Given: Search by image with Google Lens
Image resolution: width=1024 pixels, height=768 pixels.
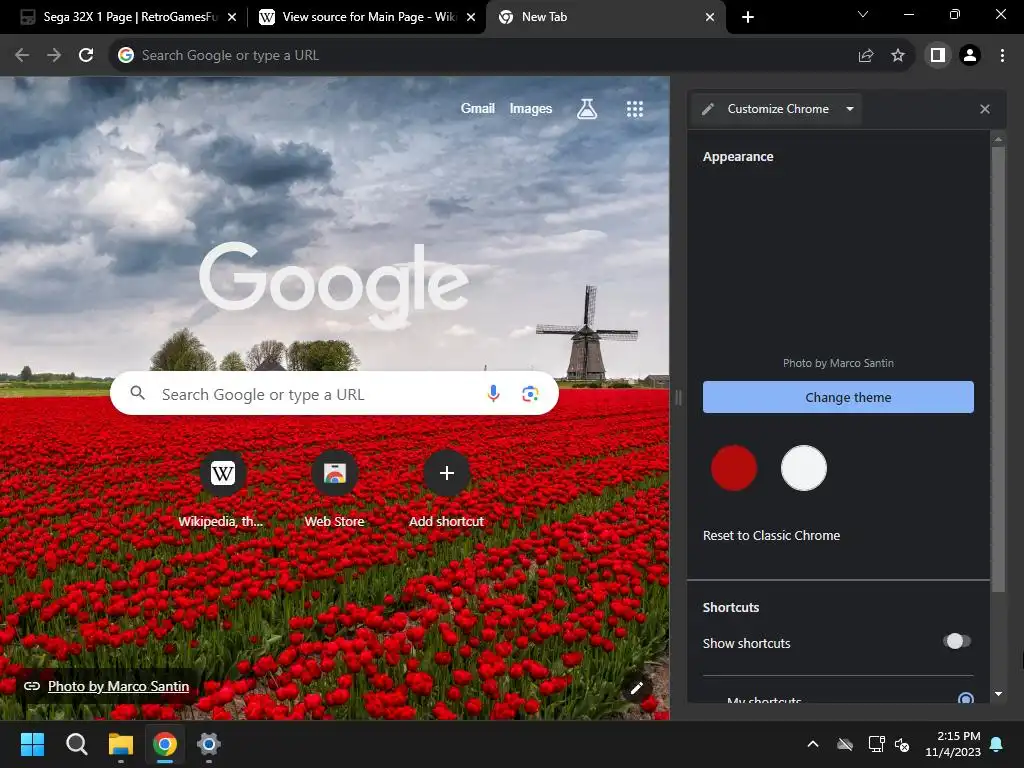Looking at the screenshot, I should click(x=530, y=393).
